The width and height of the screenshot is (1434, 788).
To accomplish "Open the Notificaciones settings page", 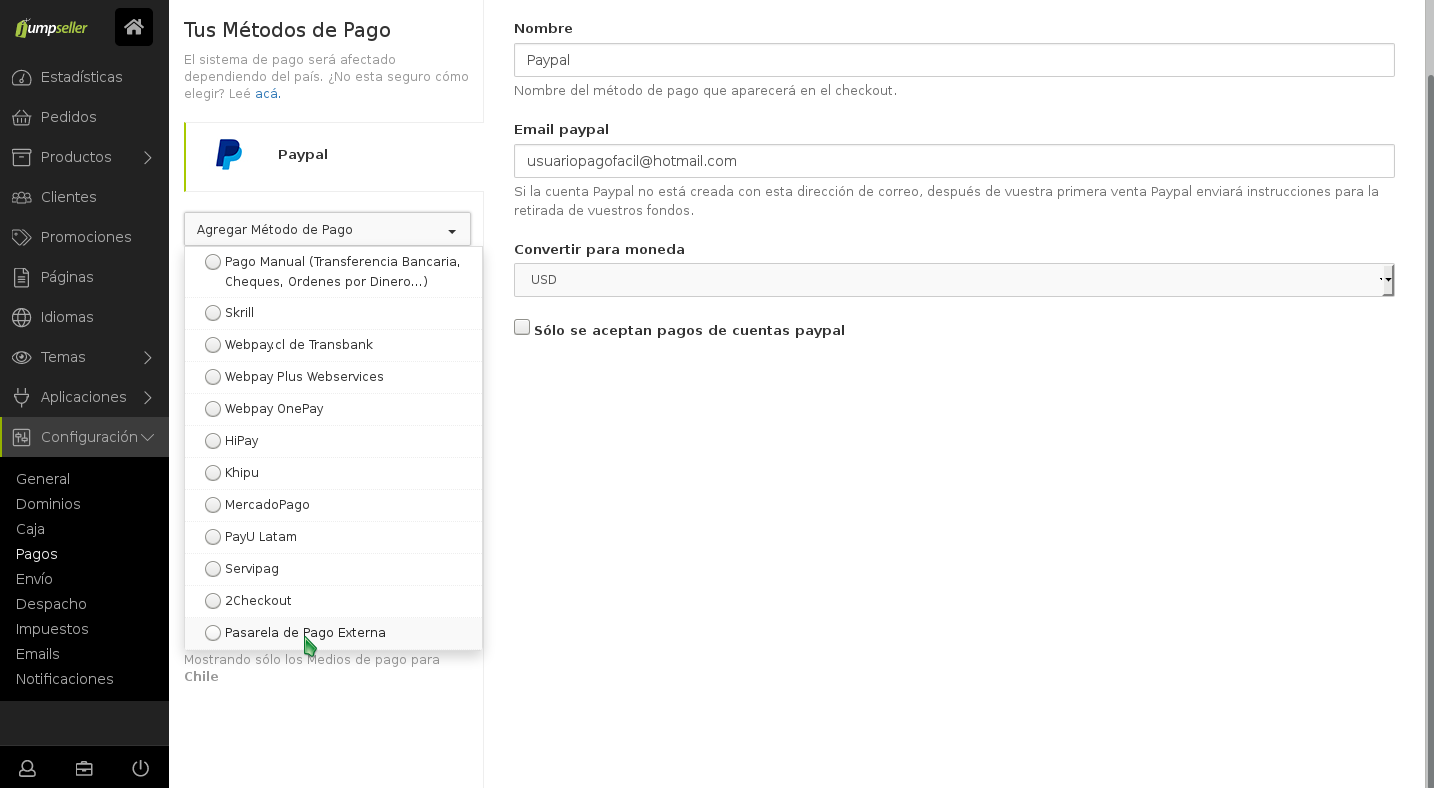I will point(65,679).
